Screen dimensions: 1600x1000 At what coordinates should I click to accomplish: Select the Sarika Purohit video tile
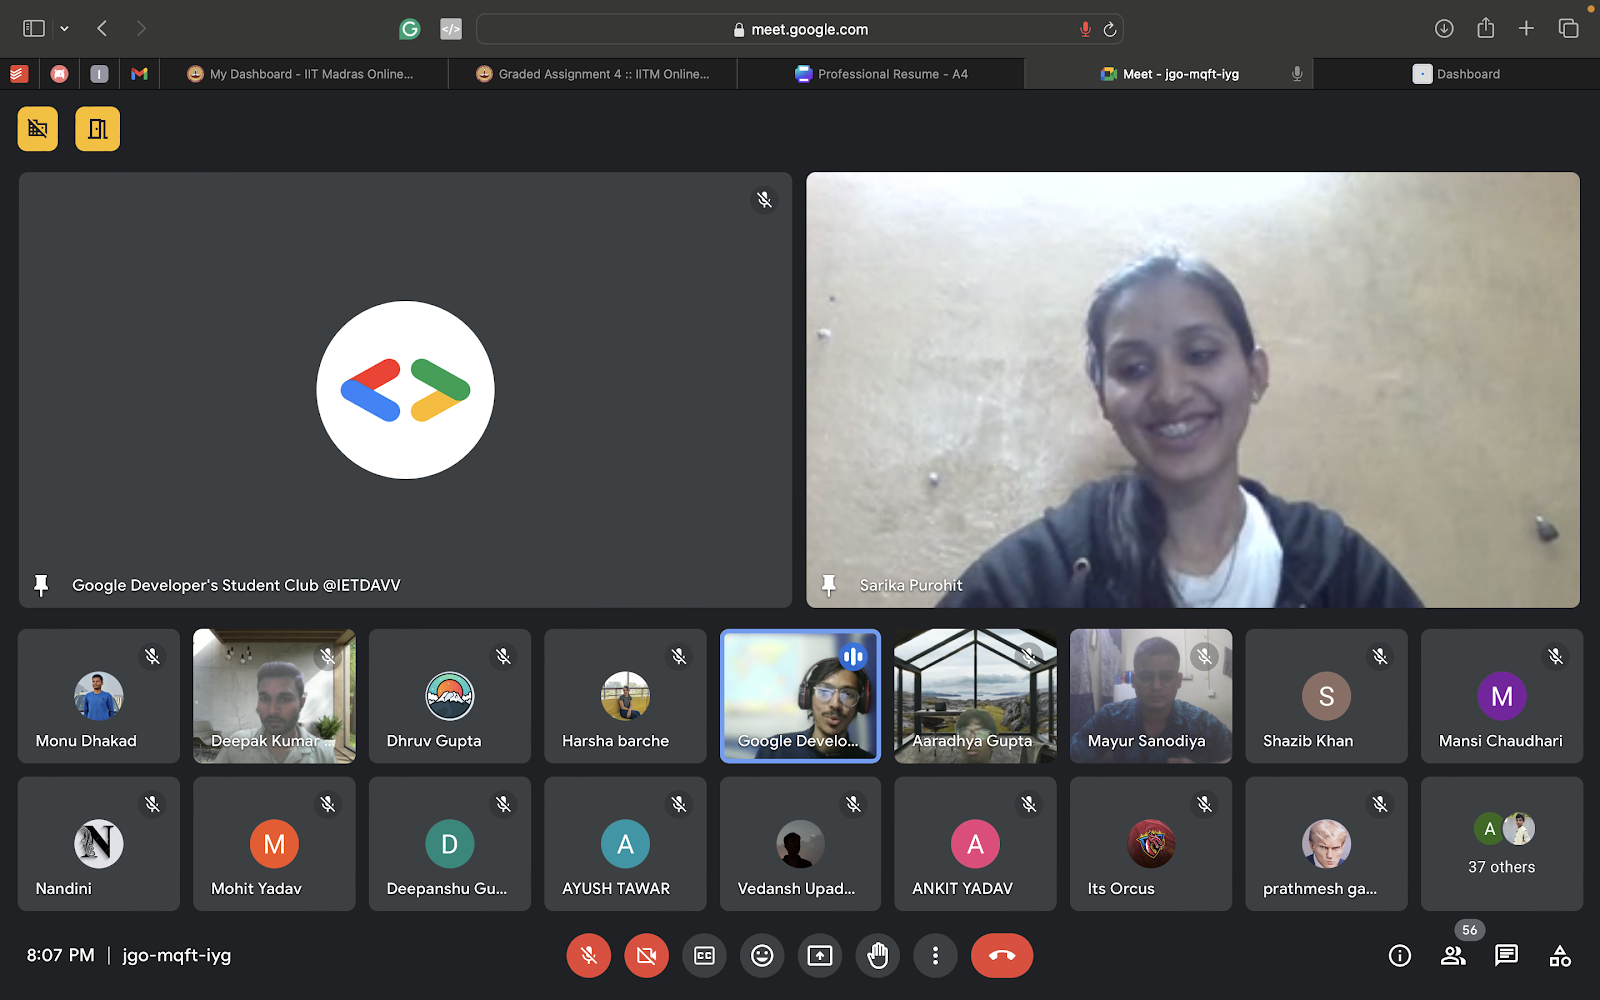[x=1193, y=390]
